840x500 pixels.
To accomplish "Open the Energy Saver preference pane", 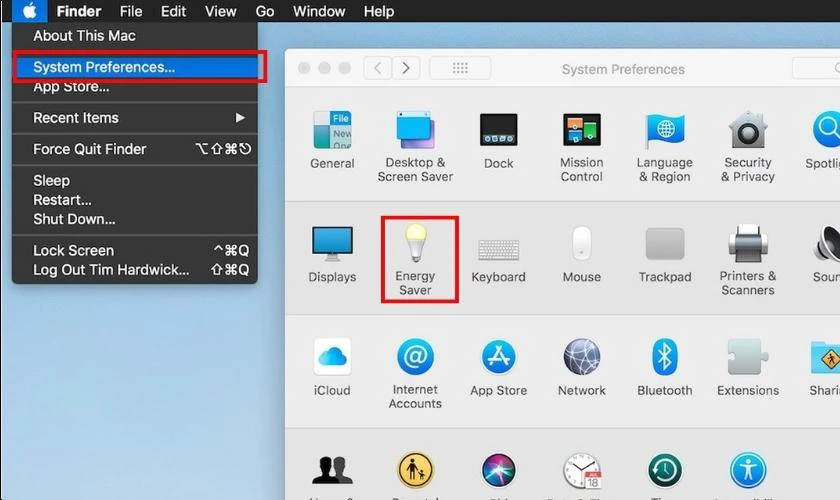I will (x=415, y=259).
